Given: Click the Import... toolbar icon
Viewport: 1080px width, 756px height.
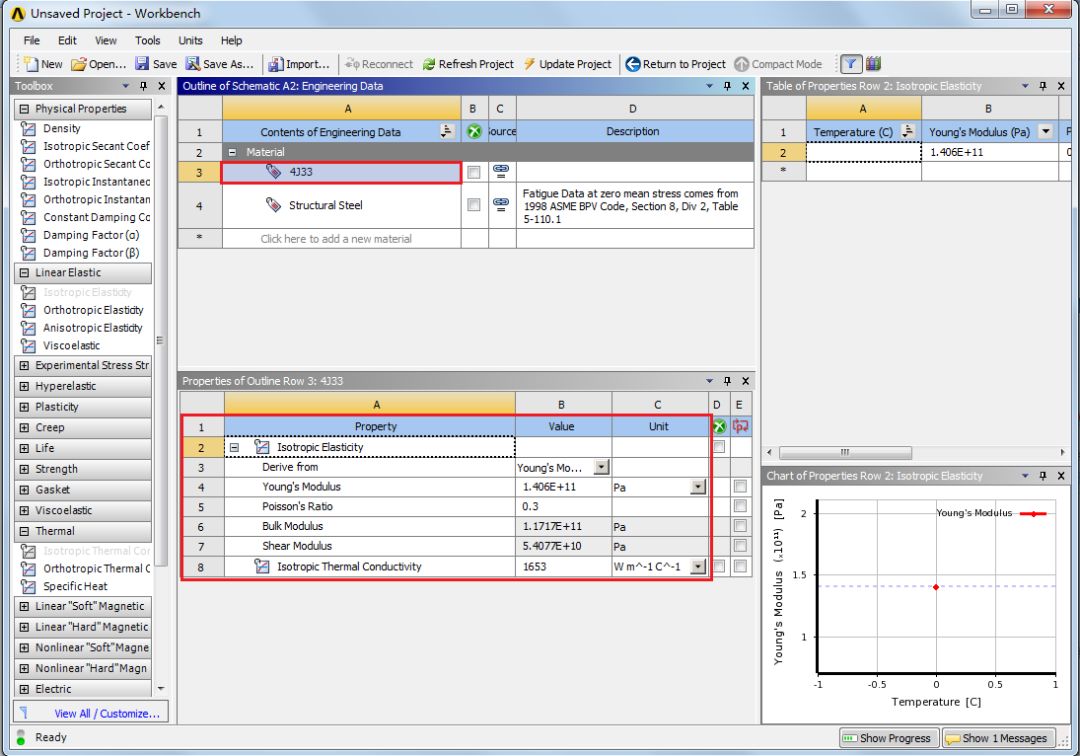Looking at the screenshot, I should tap(276, 64).
